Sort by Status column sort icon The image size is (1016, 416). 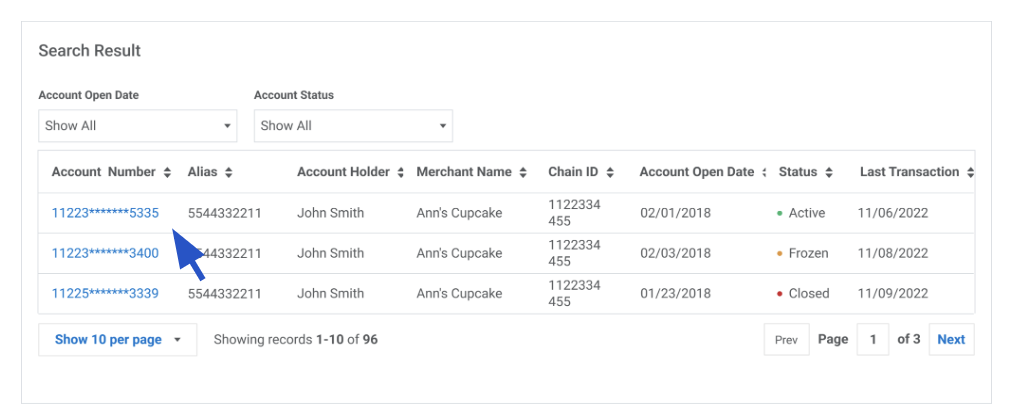coord(829,173)
